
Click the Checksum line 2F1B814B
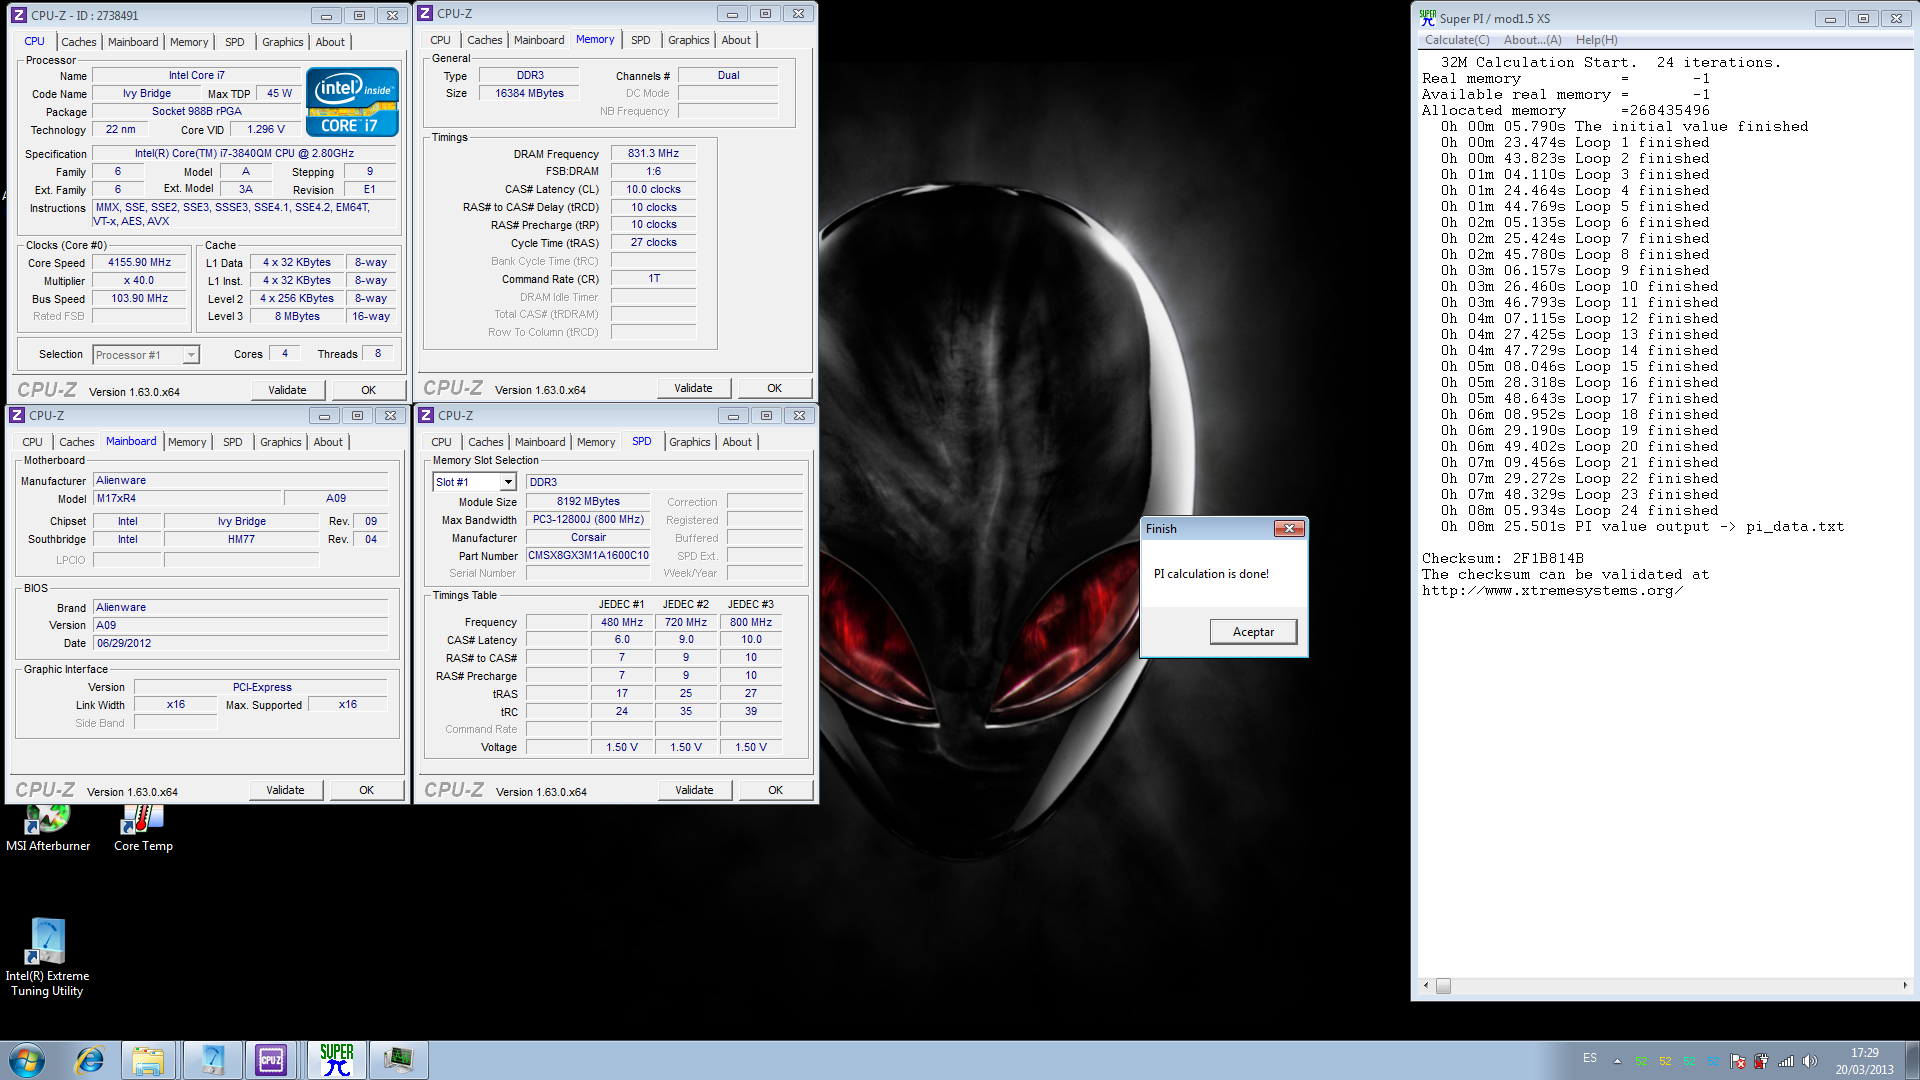coord(1503,559)
